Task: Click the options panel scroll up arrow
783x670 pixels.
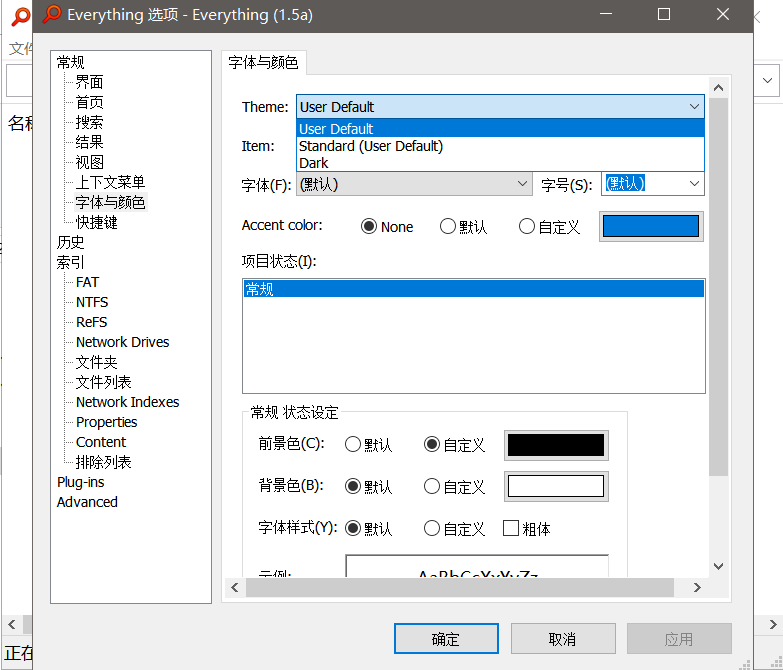Action: pyautogui.click(x=719, y=88)
